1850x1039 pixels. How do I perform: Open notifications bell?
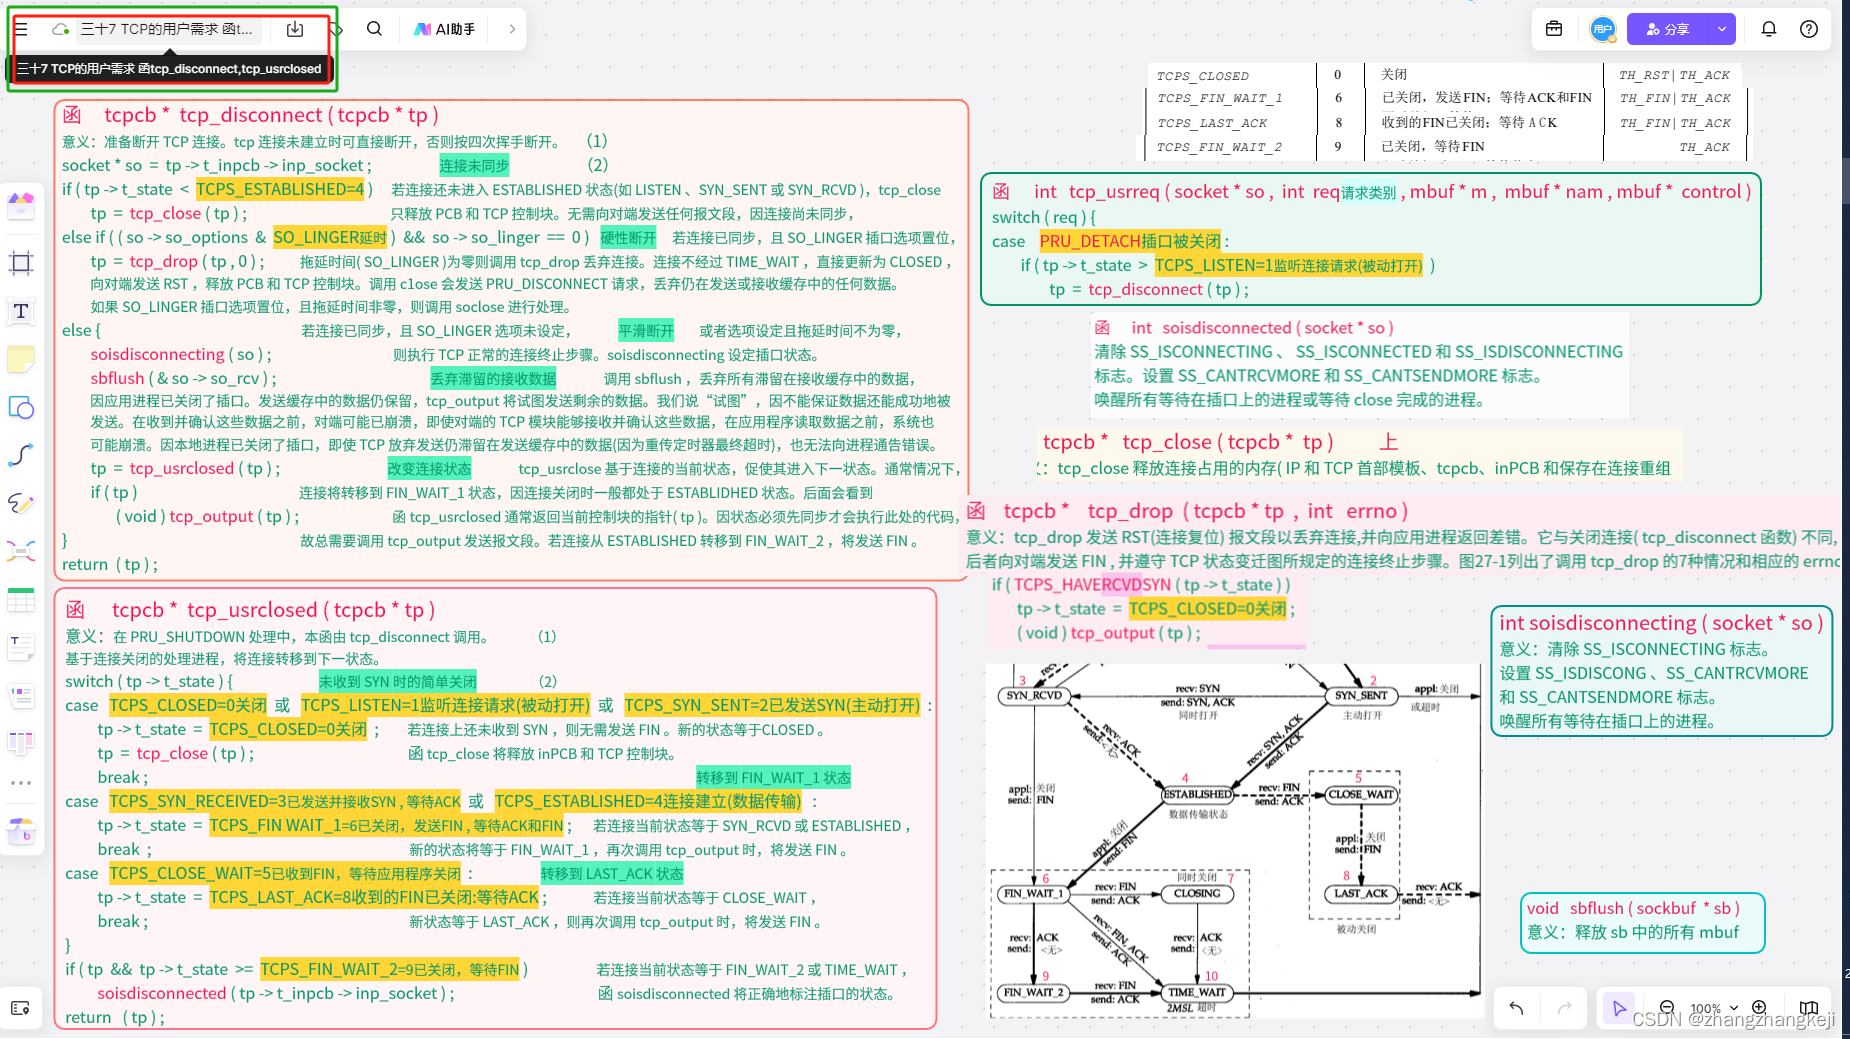(x=1769, y=29)
